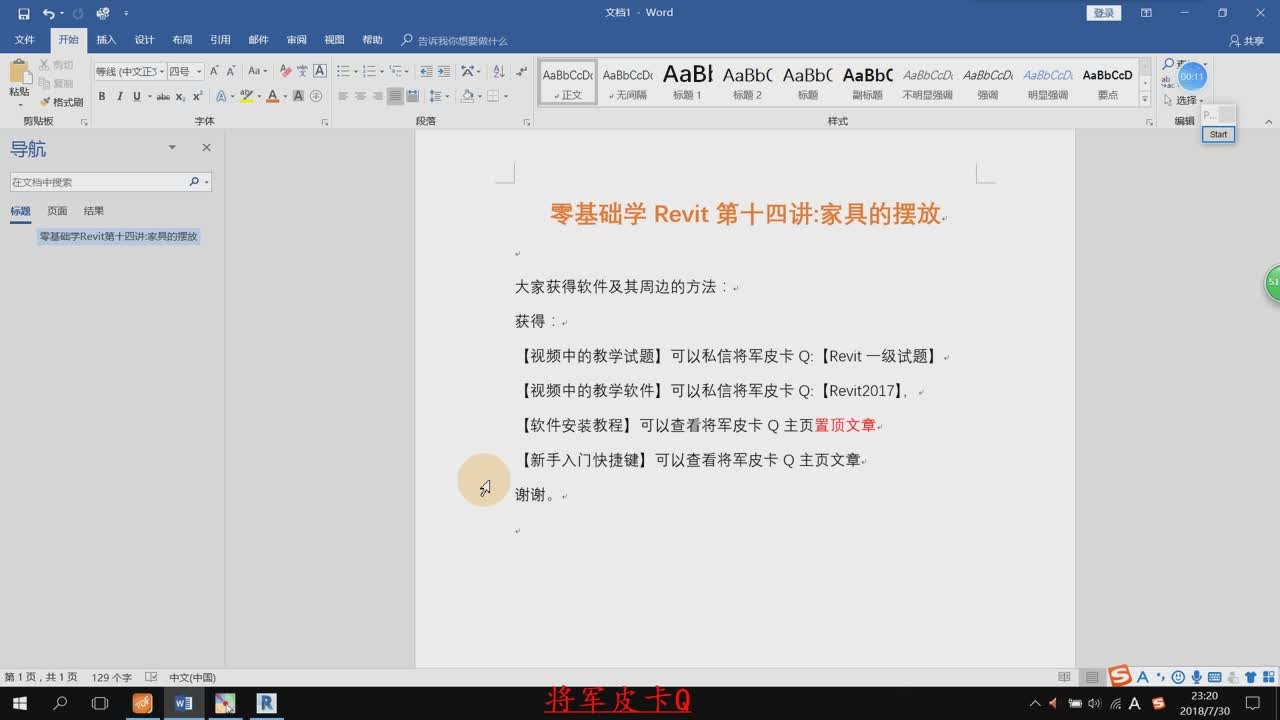The width and height of the screenshot is (1280, 720).
Task: Apply superscript formatting
Action: click(x=197, y=97)
